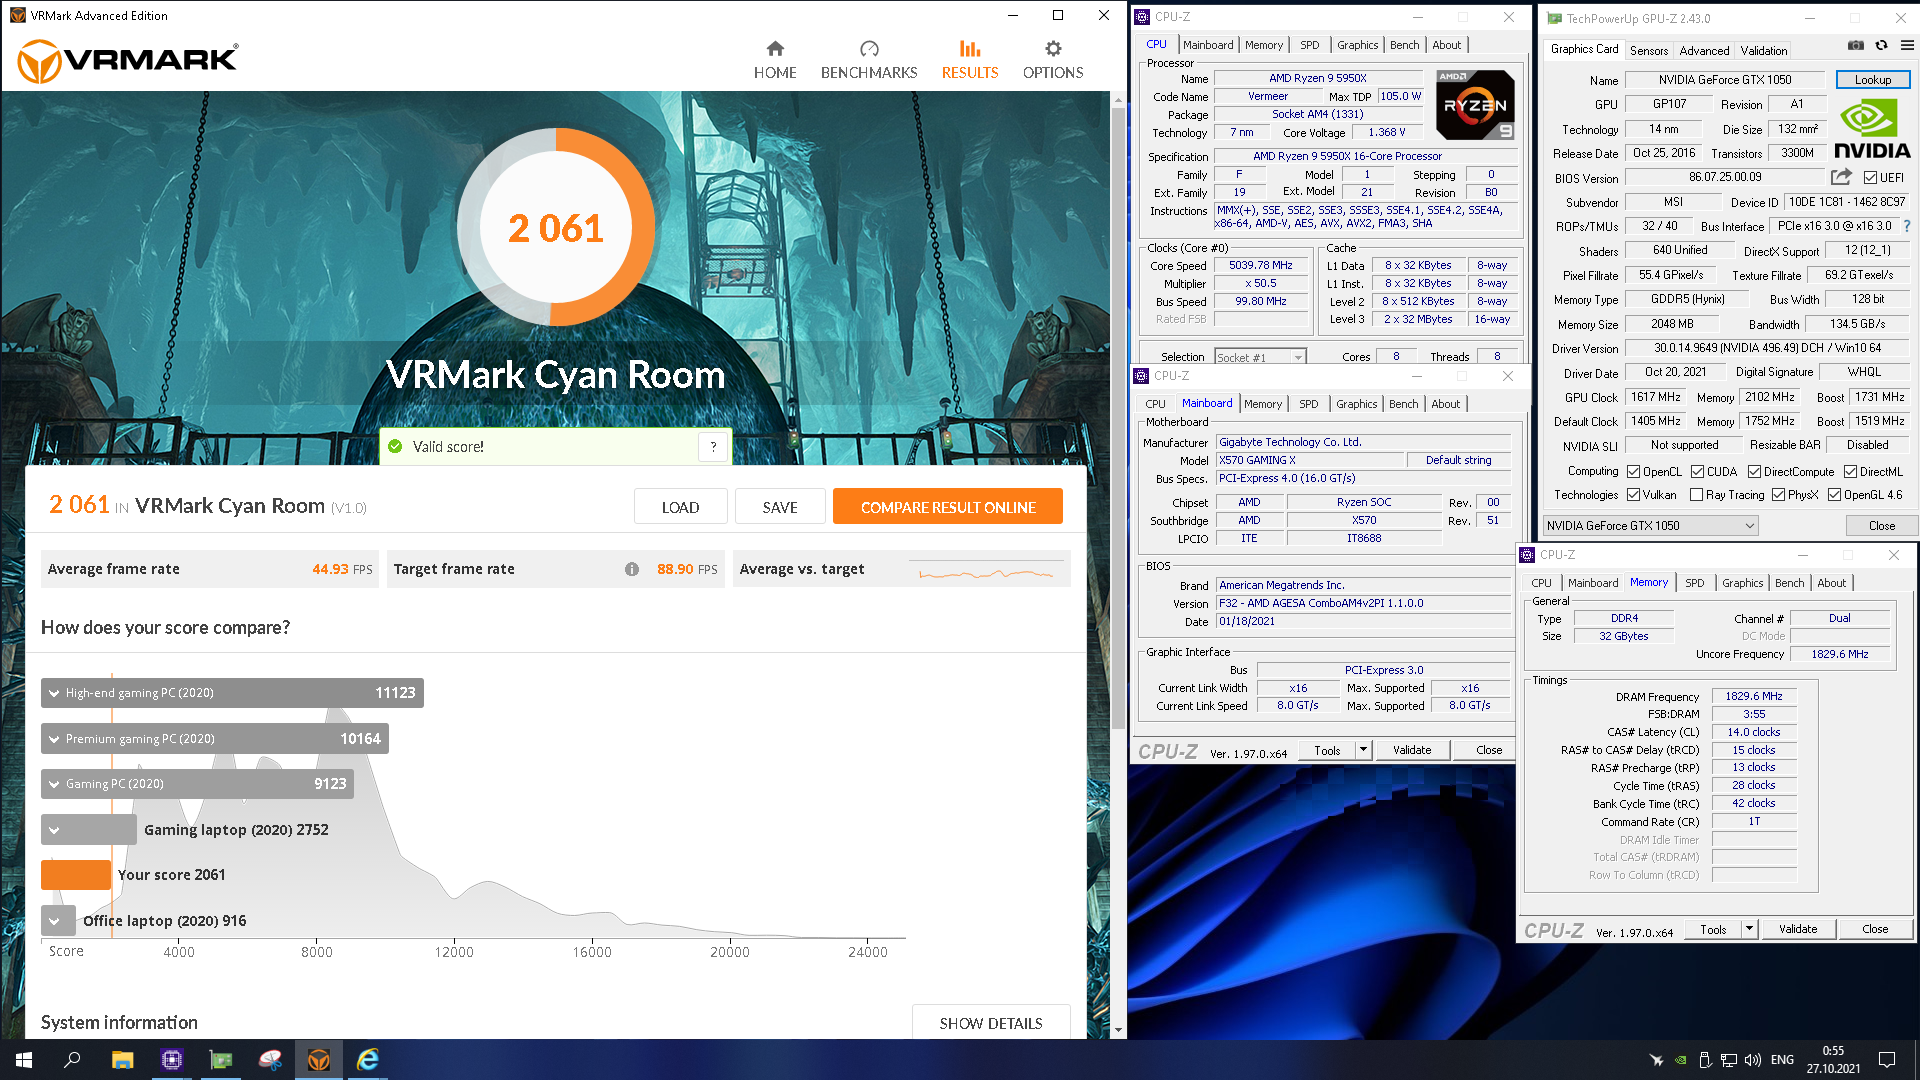Toggle the PhysX checkbox
Viewport: 1920px width, 1080px height.
coord(1778,495)
